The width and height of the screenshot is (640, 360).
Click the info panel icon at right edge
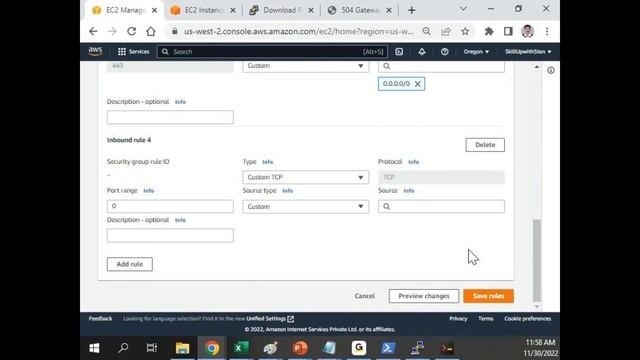(551, 70)
